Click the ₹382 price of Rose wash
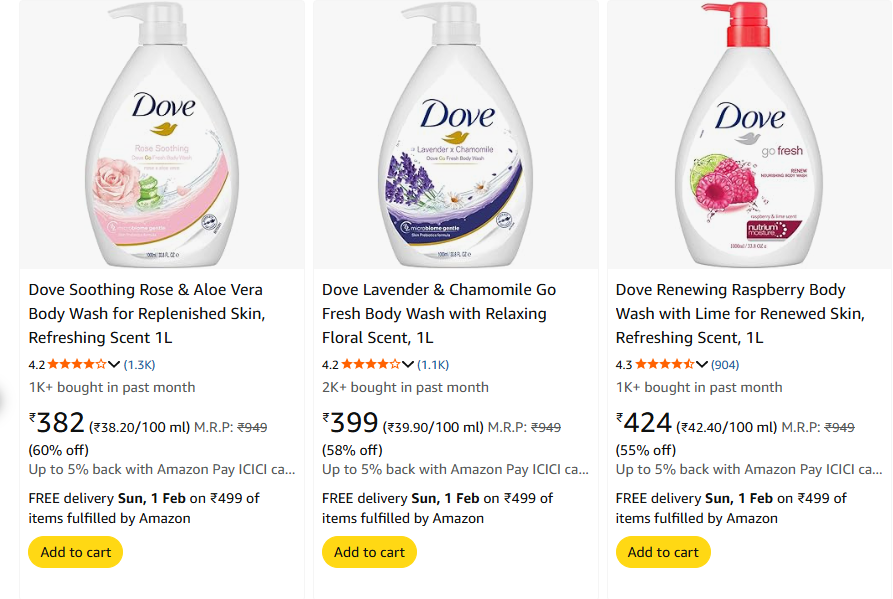 [56, 424]
